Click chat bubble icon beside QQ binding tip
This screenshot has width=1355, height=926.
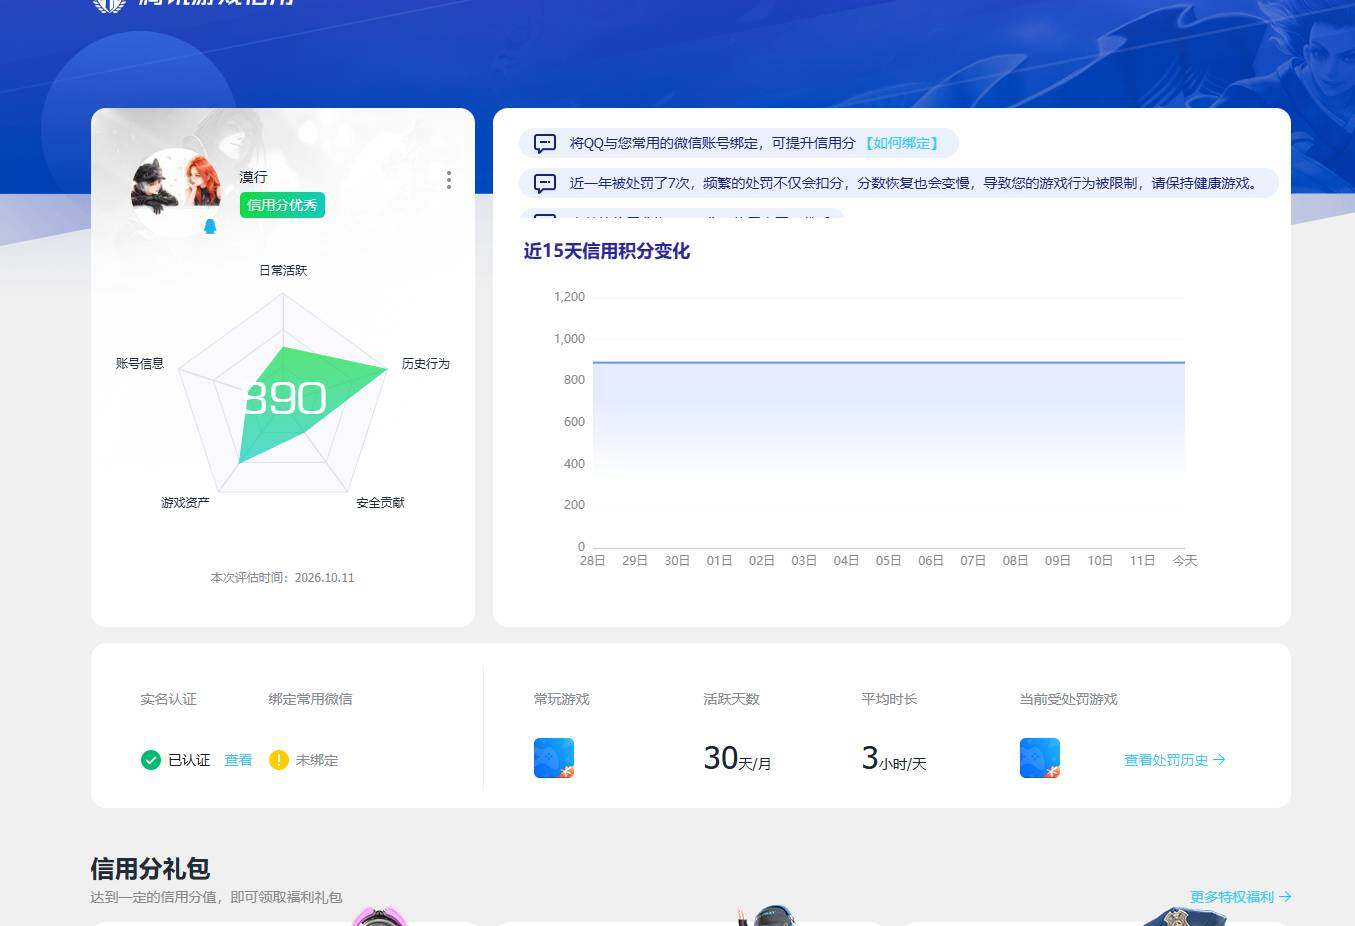(x=545, y=143)
